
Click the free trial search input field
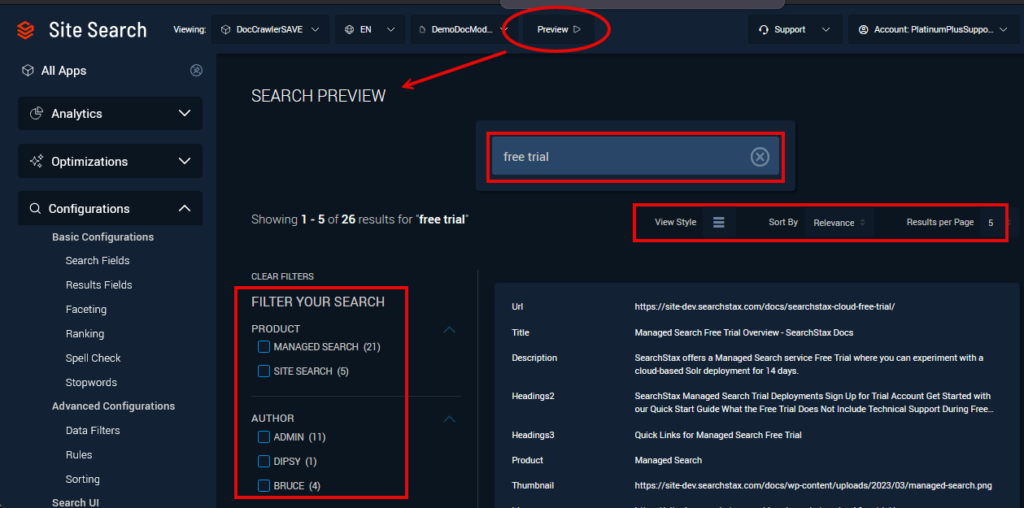tap(615, 157)
